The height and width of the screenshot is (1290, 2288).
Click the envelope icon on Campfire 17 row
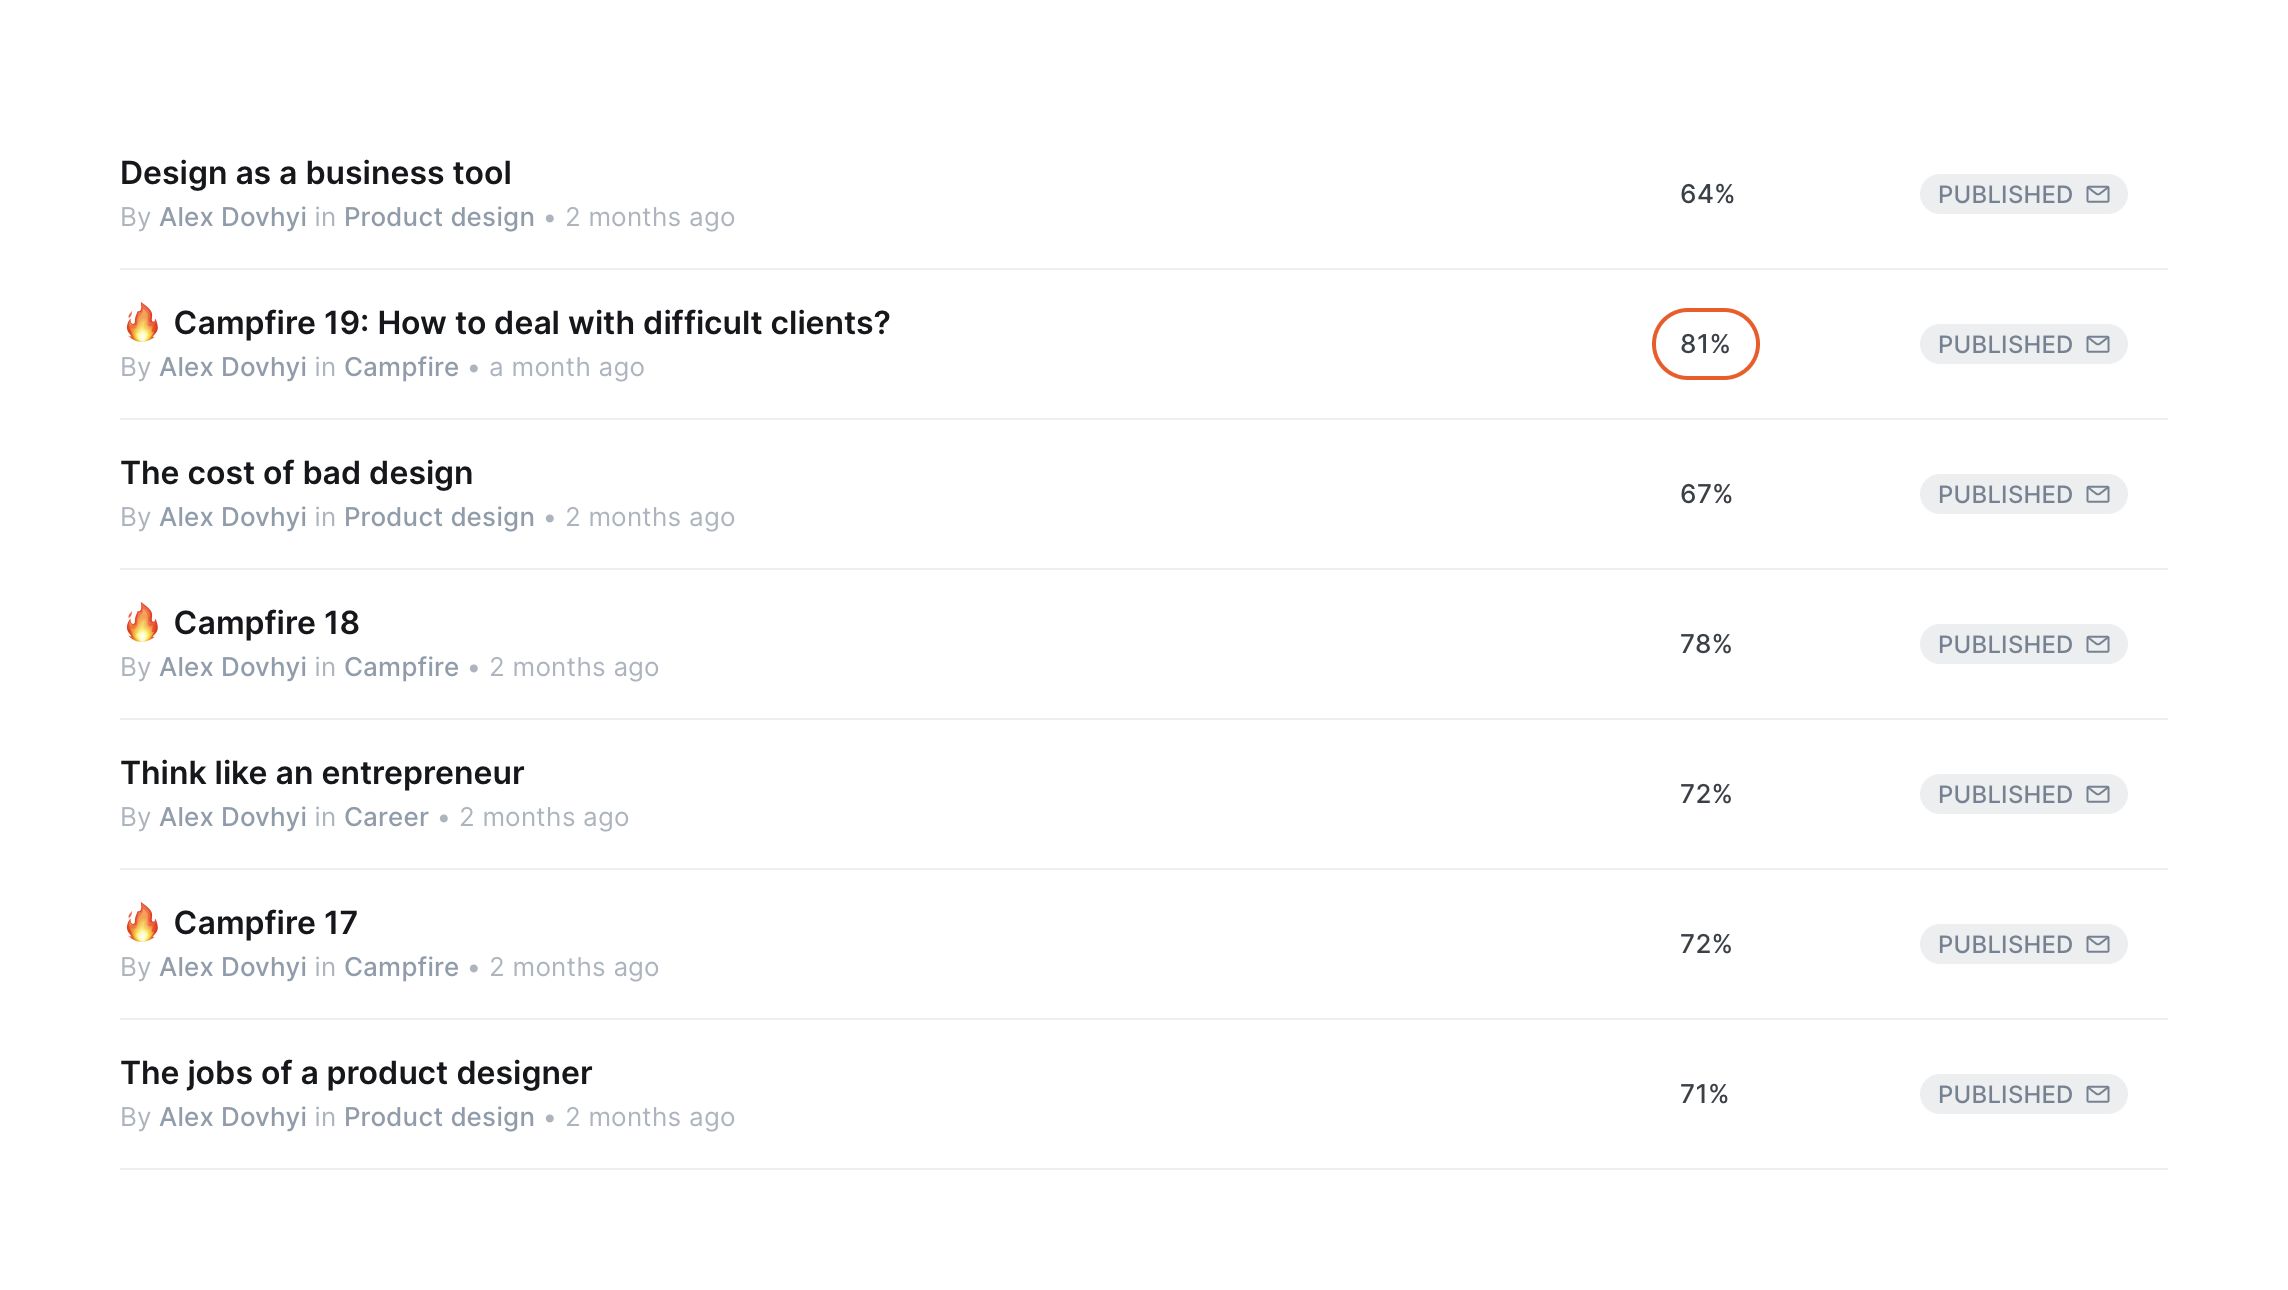2098,944
